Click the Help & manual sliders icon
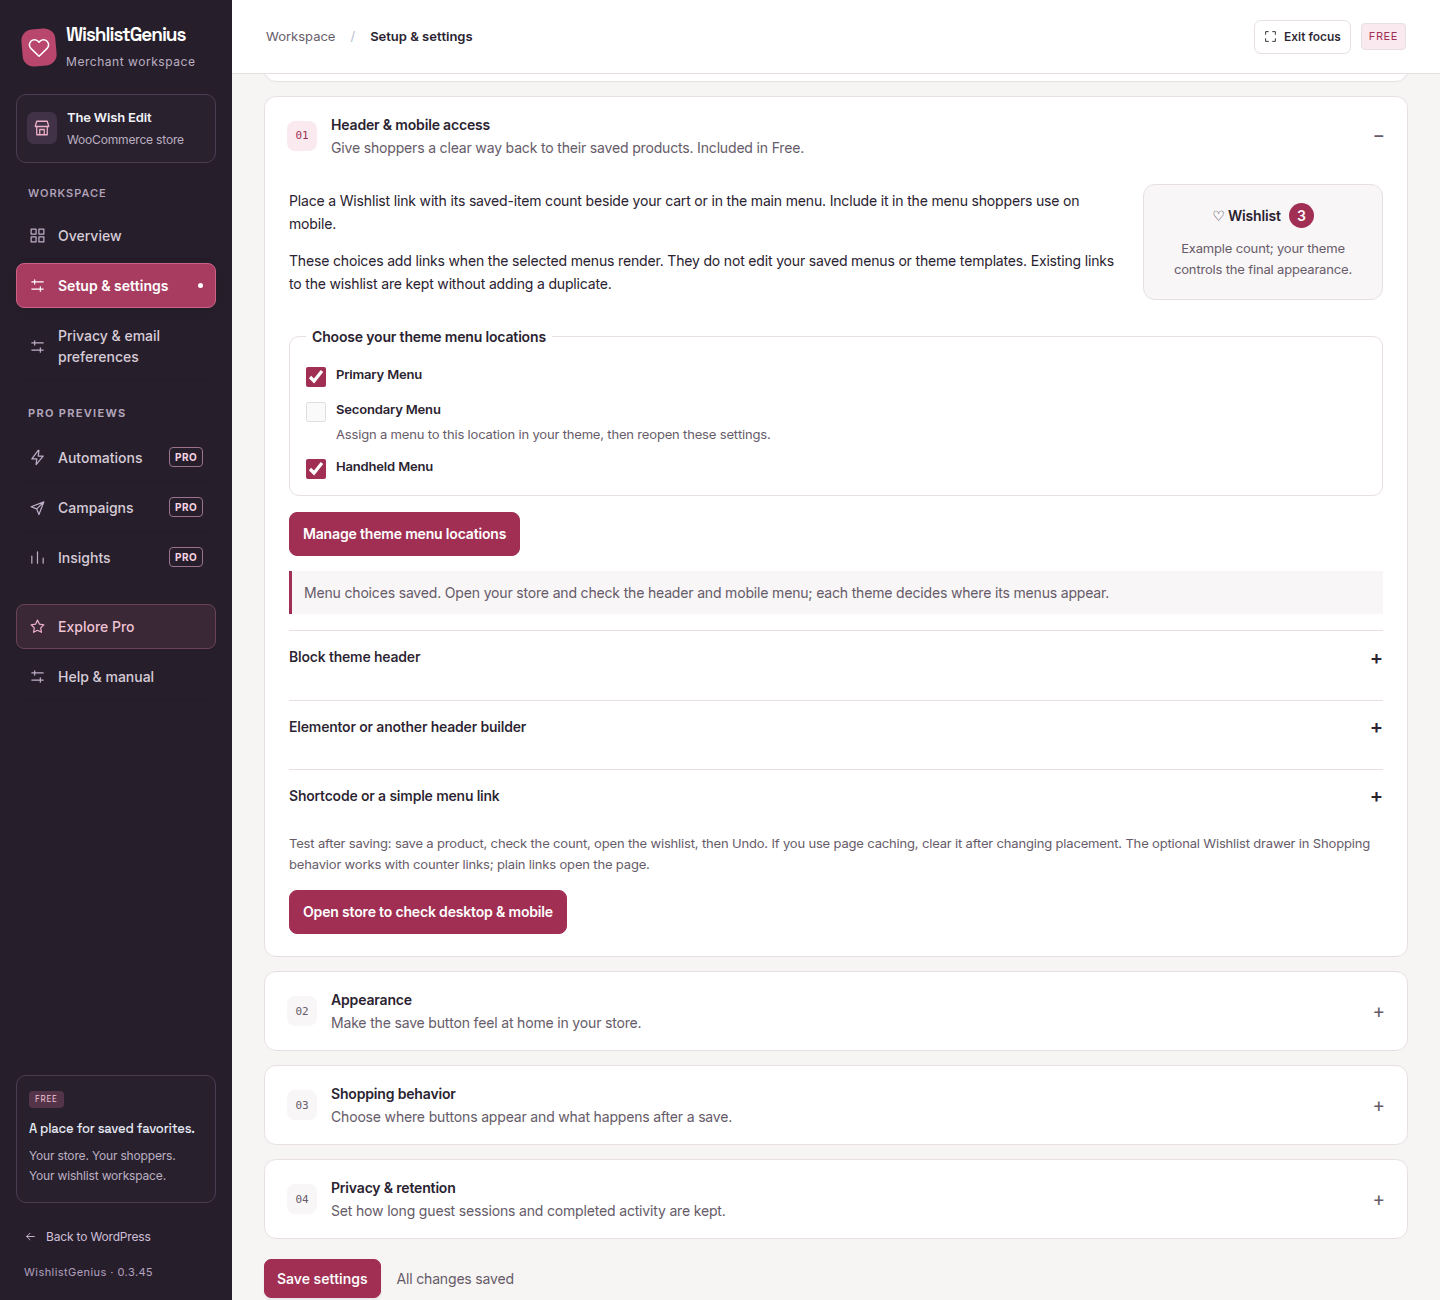 [x=38, y=677]
